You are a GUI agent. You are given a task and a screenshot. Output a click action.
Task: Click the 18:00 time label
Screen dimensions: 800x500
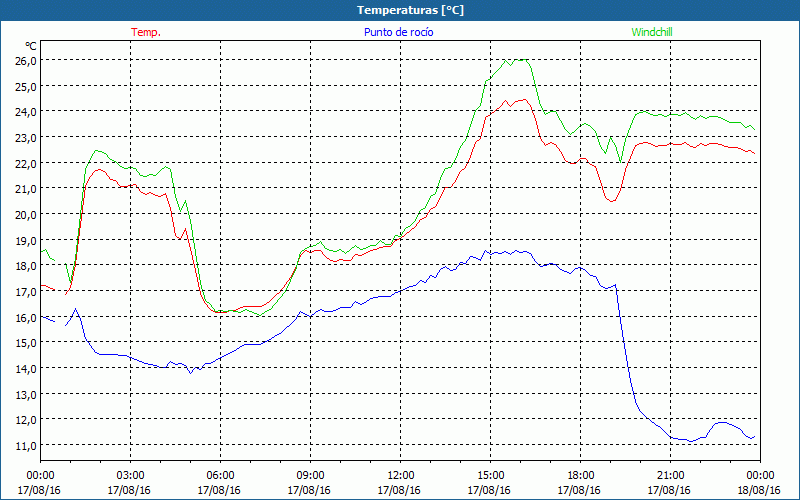click(580, 476)
